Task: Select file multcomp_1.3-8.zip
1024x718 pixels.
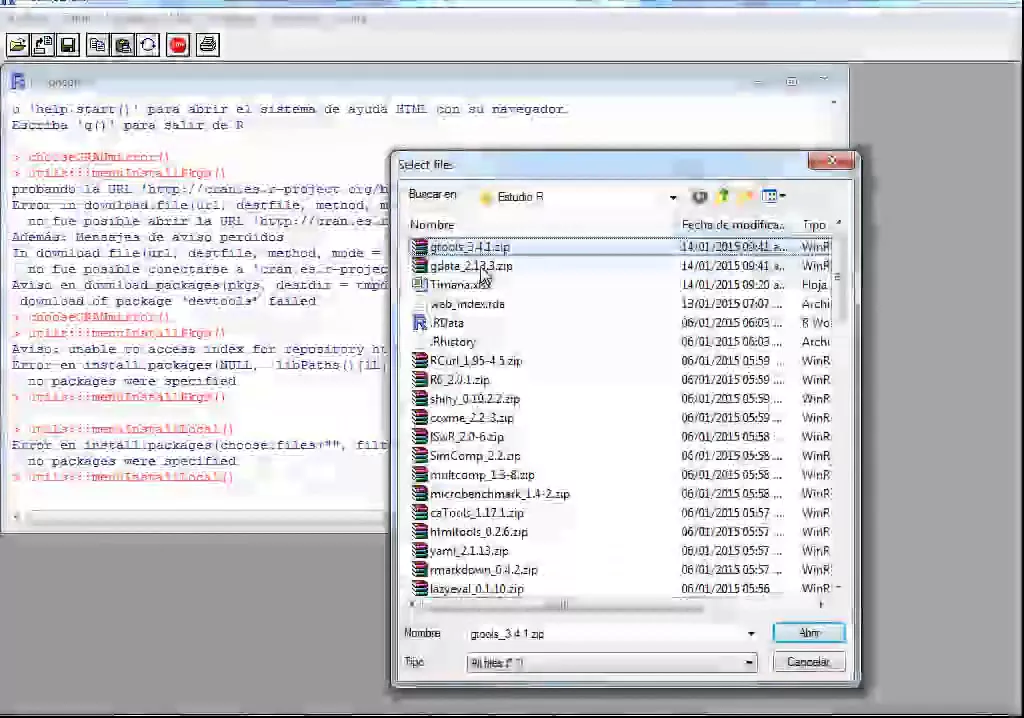Action: pyautogui.click(x=482, y=475)
